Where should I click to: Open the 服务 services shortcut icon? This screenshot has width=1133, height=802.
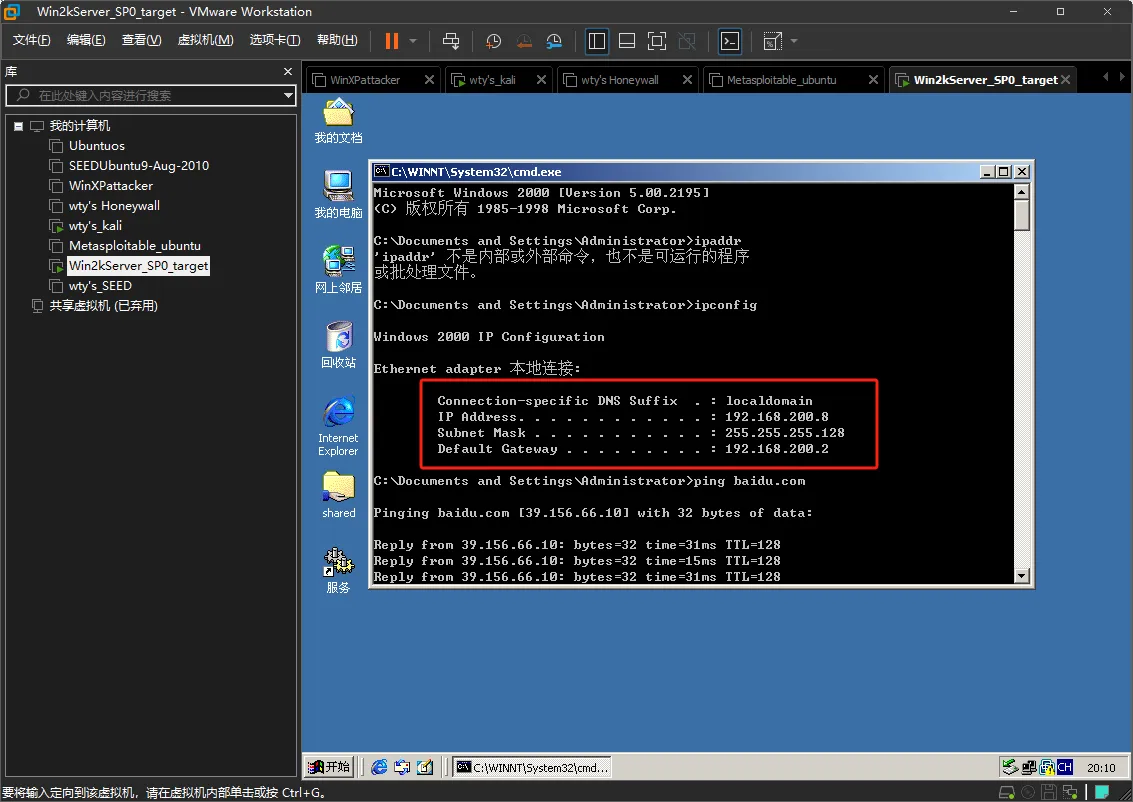(338, 570)
